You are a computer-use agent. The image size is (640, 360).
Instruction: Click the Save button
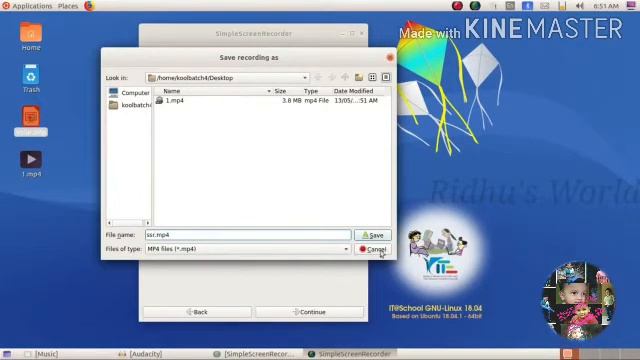click(373, 235)
